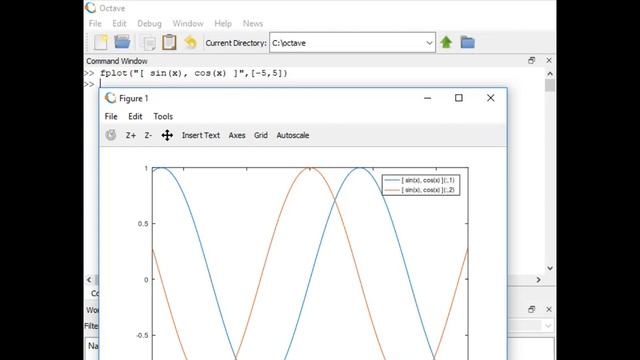Click the Paste clipboard icon
Image resolution: width=640 pixels, height=360 pixels.
pyautogui.click(x=169, y=42)
